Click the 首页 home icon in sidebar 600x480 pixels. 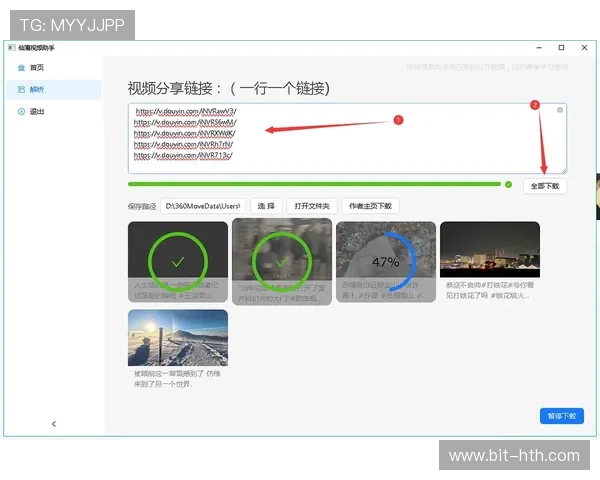pyautogui.click(x=21, y=67)
